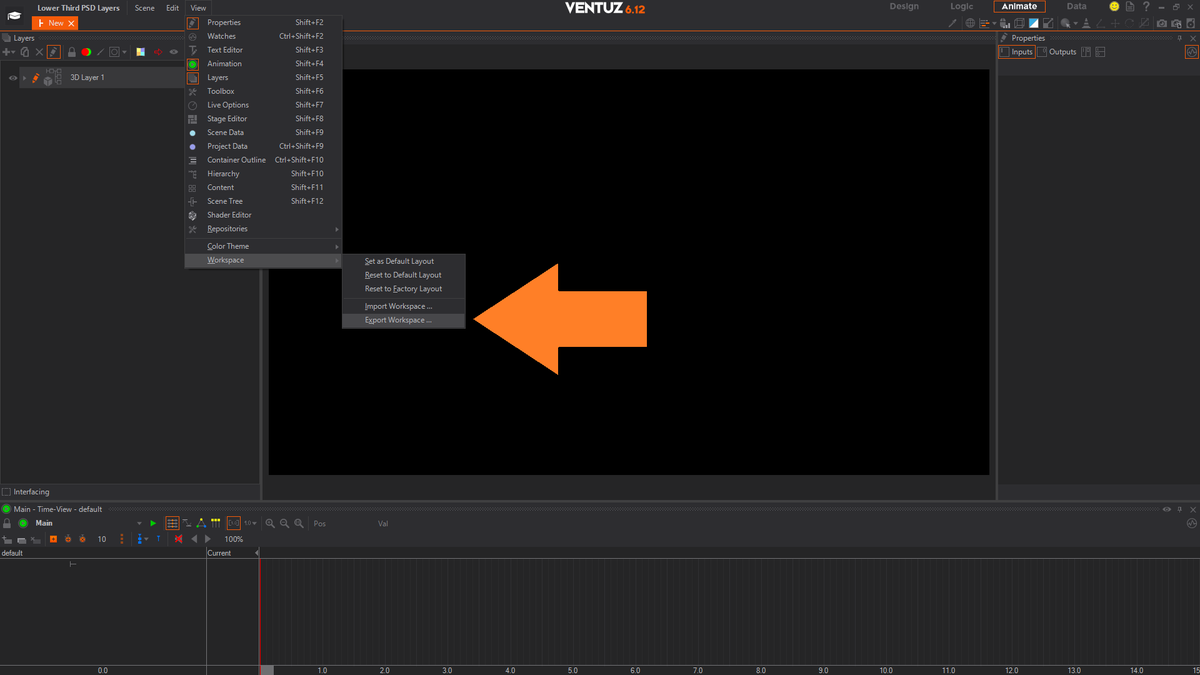The image size is (1200, 675).
Task: Toggle the green record circle beside Main
Action: [23, 523]
